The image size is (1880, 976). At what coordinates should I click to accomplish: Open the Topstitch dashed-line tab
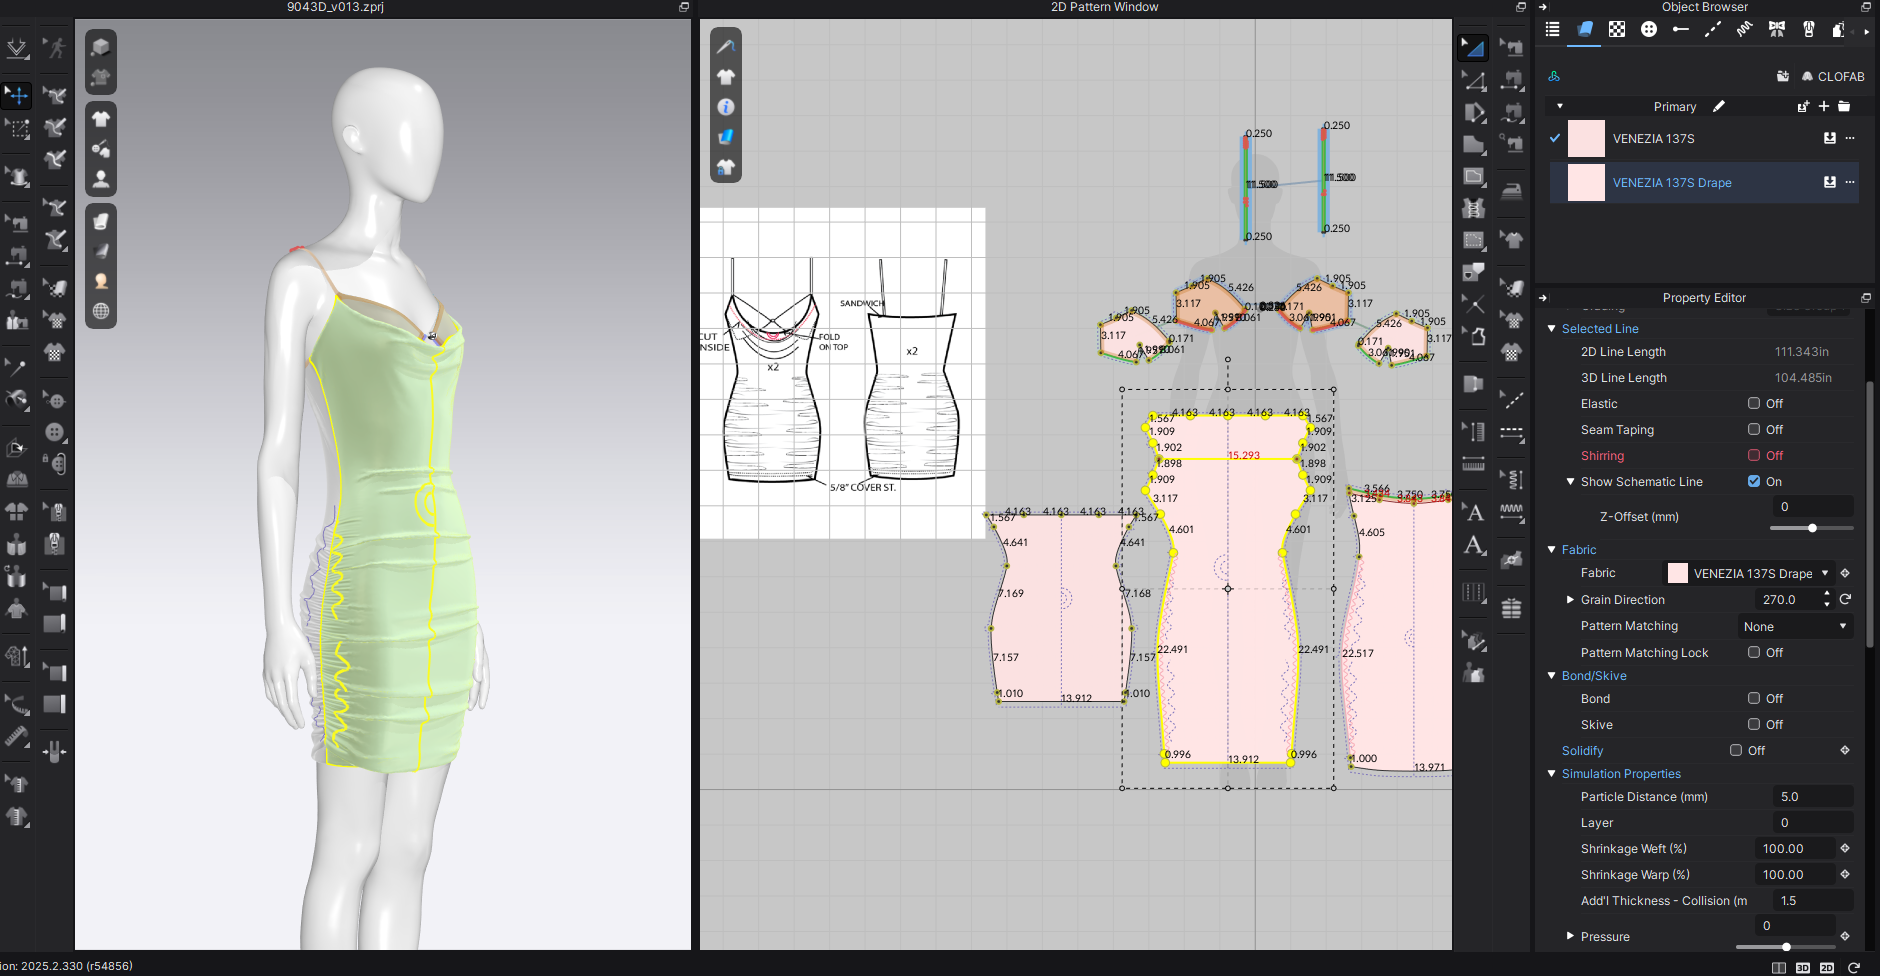[1713, 29]
